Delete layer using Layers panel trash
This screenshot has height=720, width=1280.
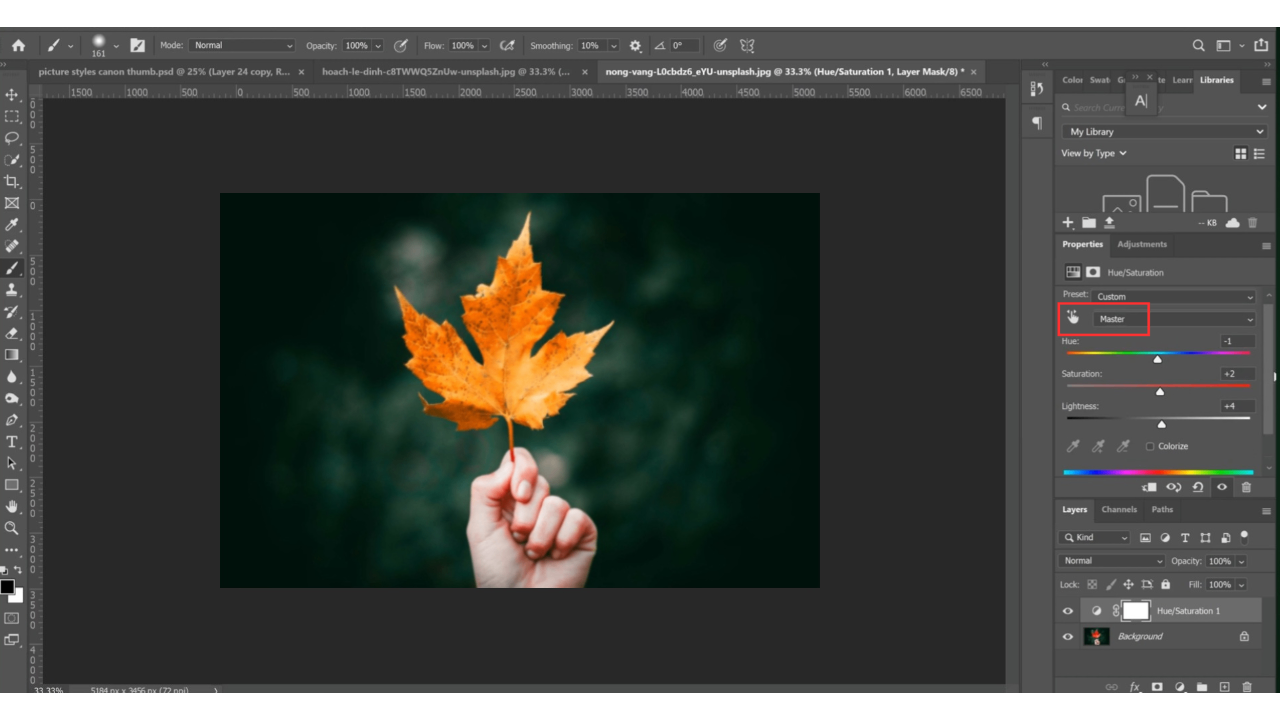tap(1246, 687)
